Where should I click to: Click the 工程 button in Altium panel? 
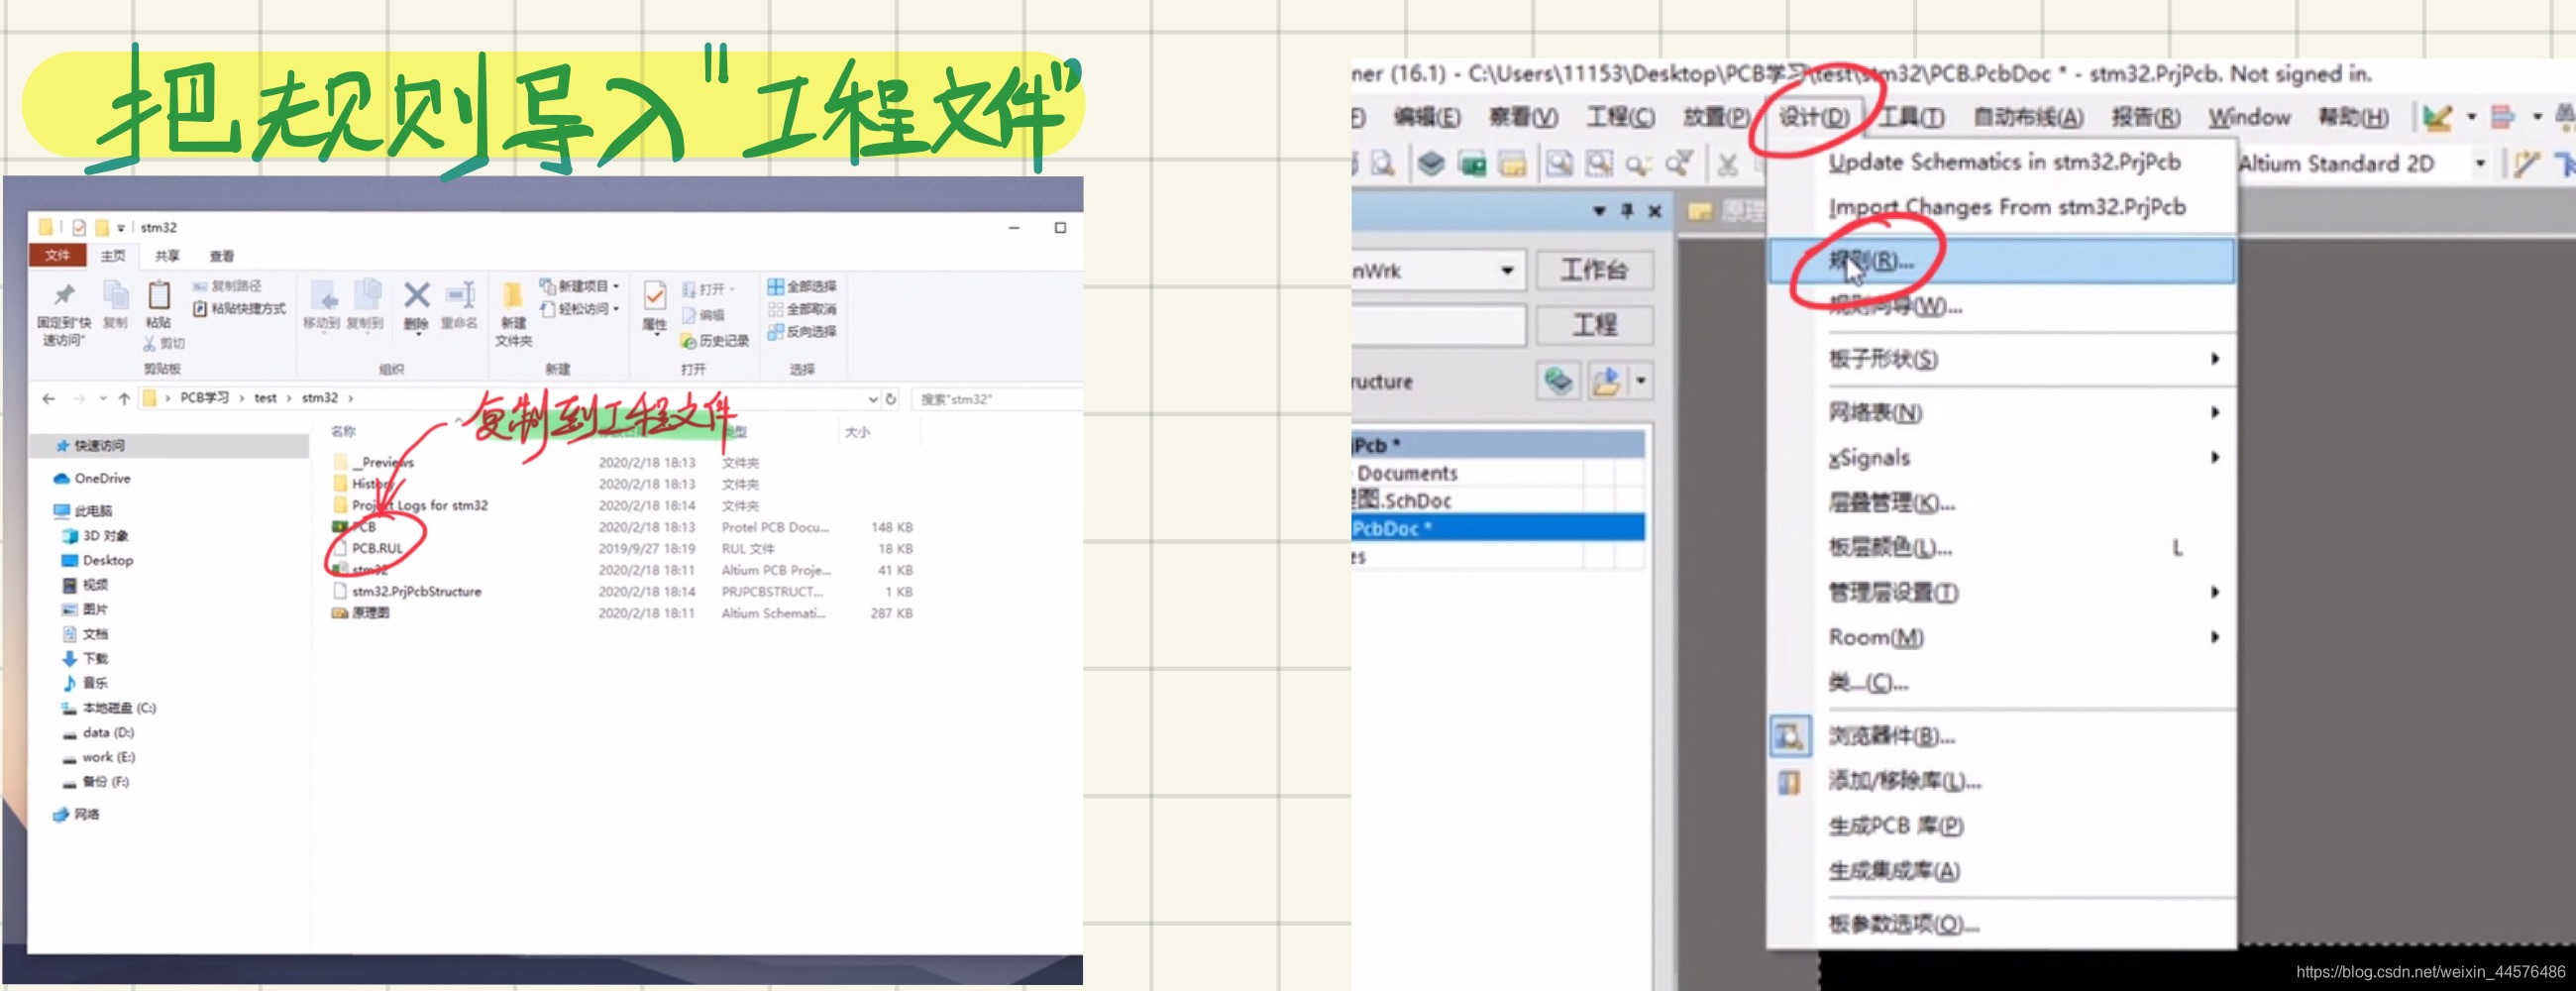point(1593,325)
